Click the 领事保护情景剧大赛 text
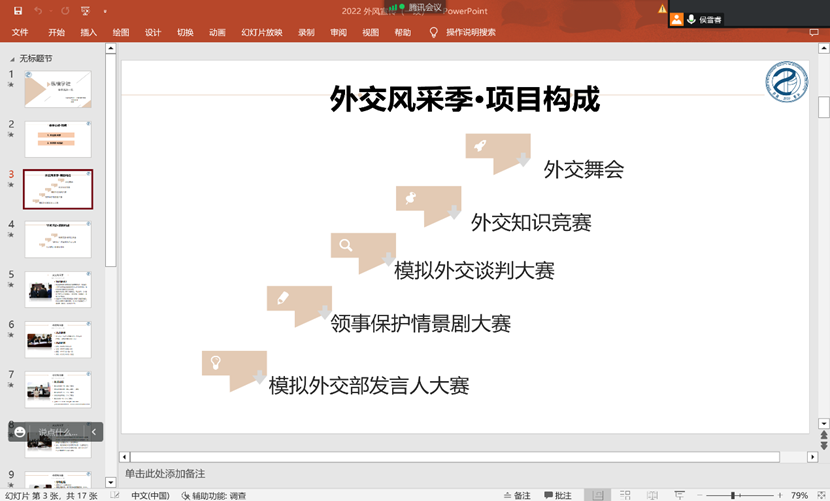The image size is (830, 501). 420,323
